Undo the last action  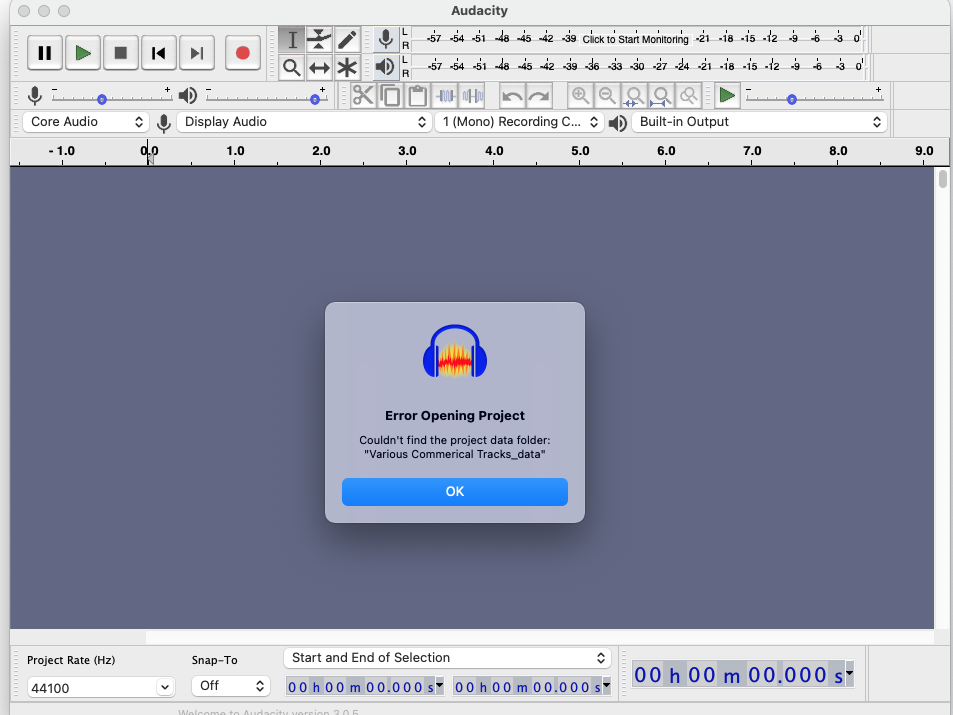pyautogui.click(x=512, y=95)
